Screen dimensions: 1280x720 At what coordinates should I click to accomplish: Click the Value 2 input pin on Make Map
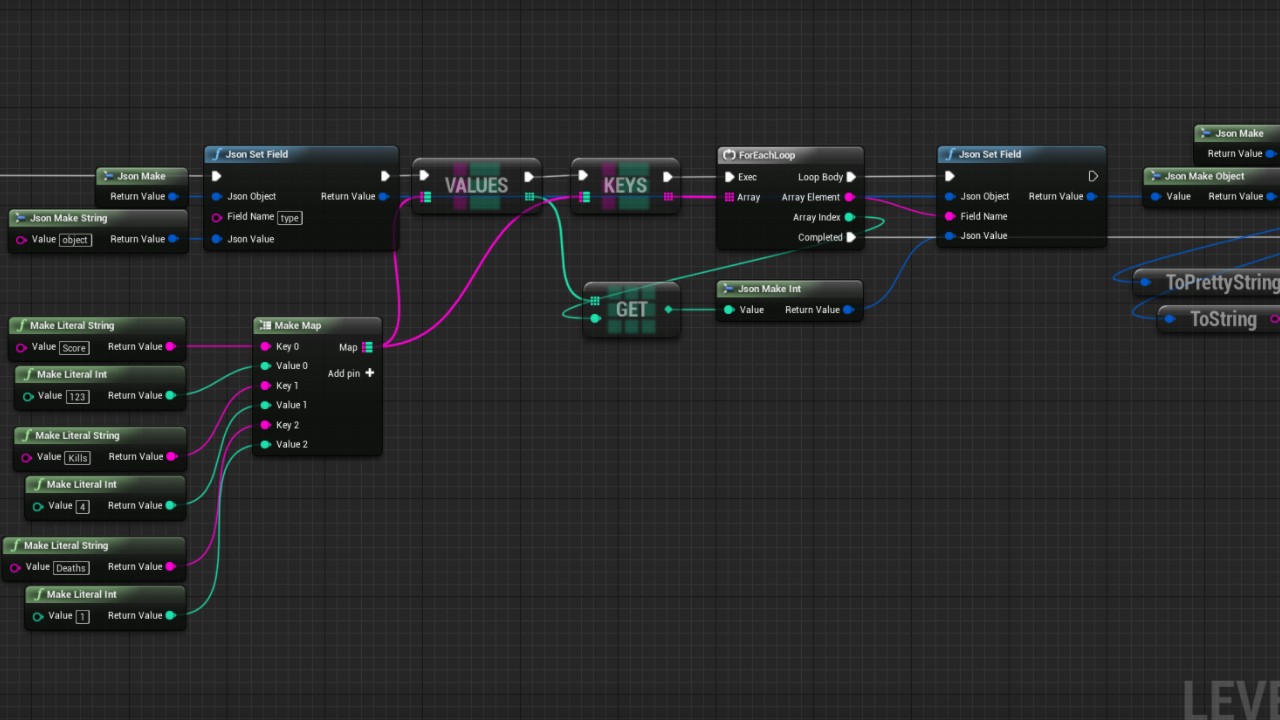pos(265,444)
